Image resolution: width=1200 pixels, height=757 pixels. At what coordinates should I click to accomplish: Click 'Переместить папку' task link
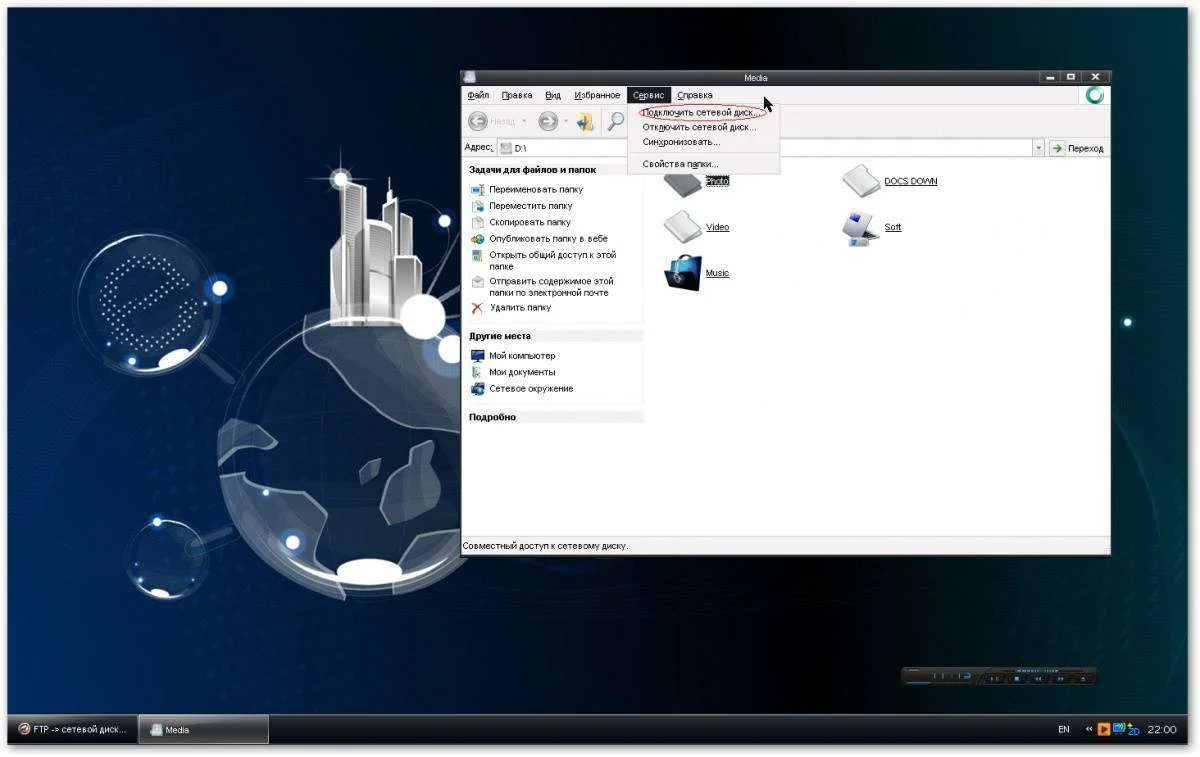531,206
